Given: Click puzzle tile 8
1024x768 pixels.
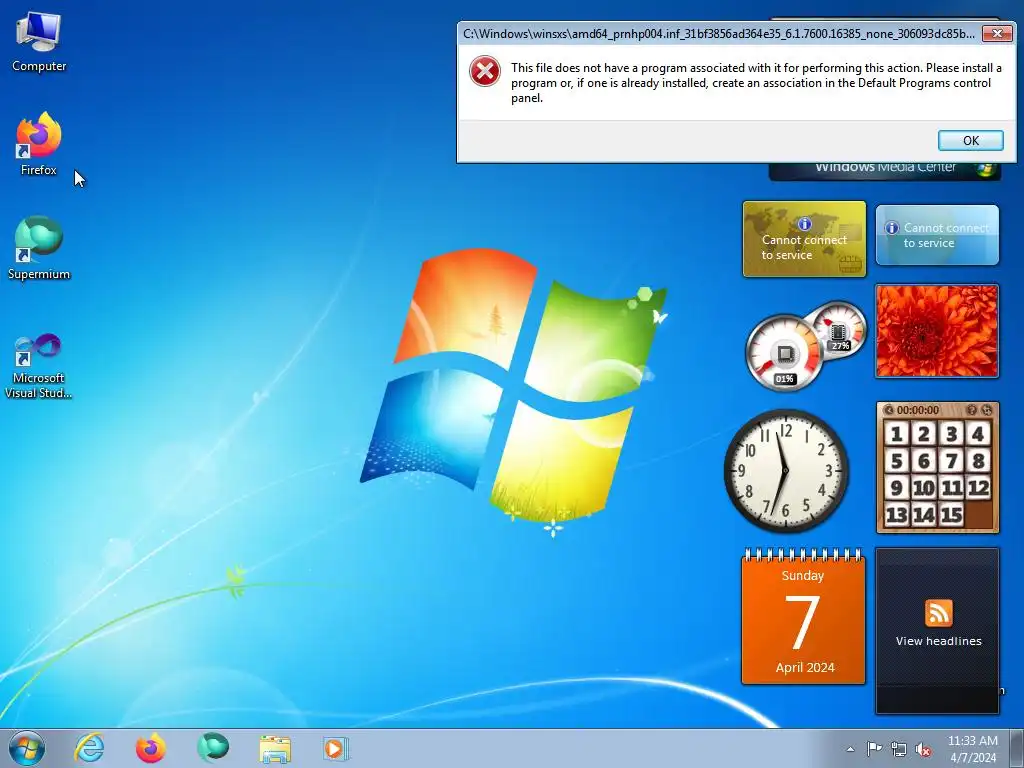Looking at the screenshot, I should [x=978, y=461].
